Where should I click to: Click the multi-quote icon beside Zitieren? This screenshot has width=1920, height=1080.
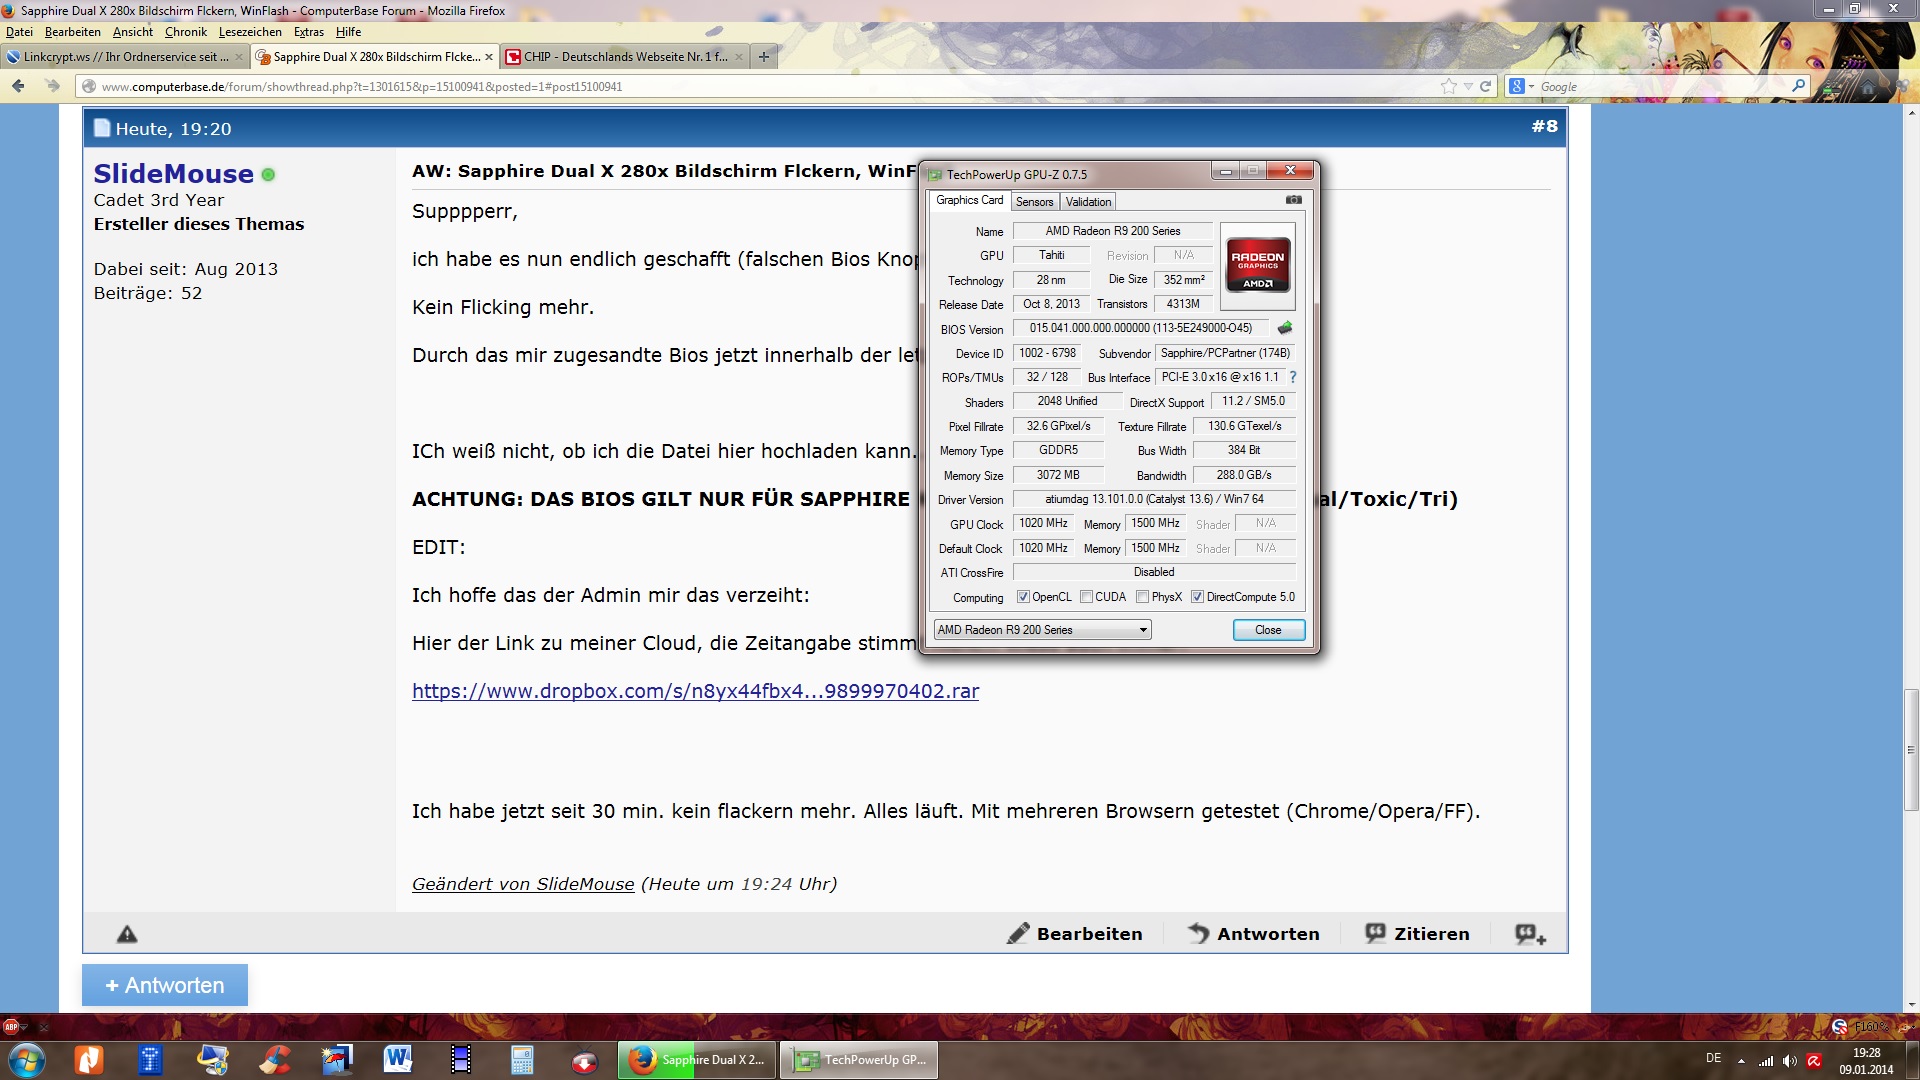point(1530,934)
